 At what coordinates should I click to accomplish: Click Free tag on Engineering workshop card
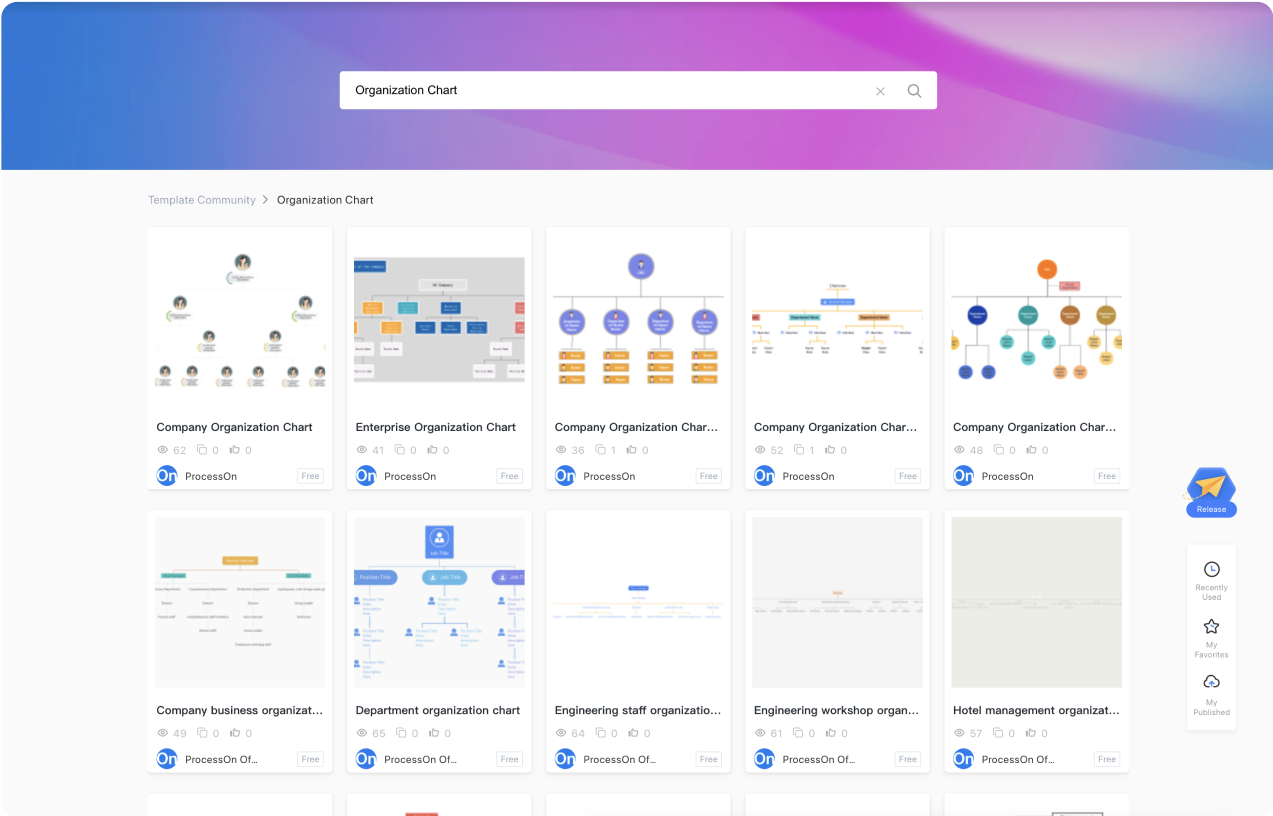click(908, 759)
